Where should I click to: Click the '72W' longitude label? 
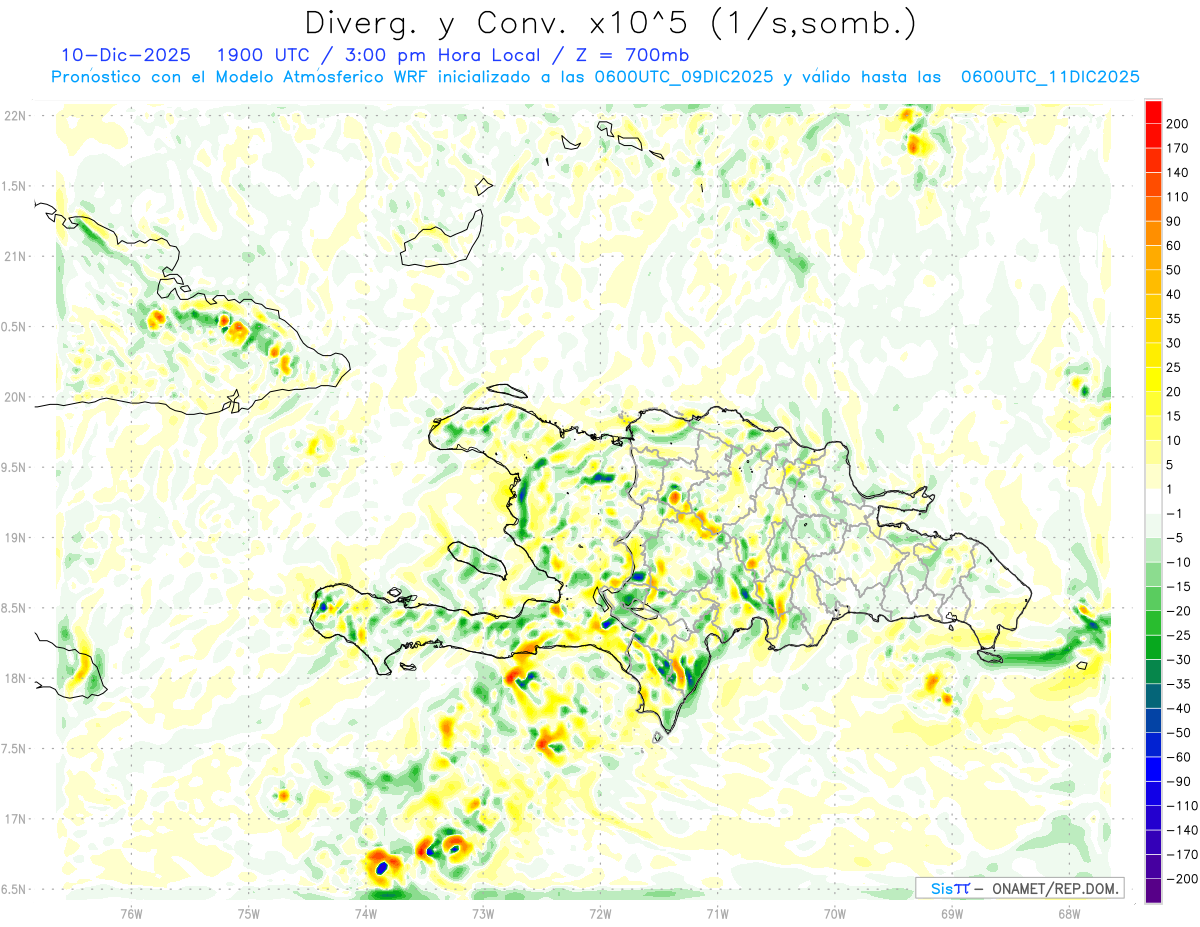tap(600, 913)
